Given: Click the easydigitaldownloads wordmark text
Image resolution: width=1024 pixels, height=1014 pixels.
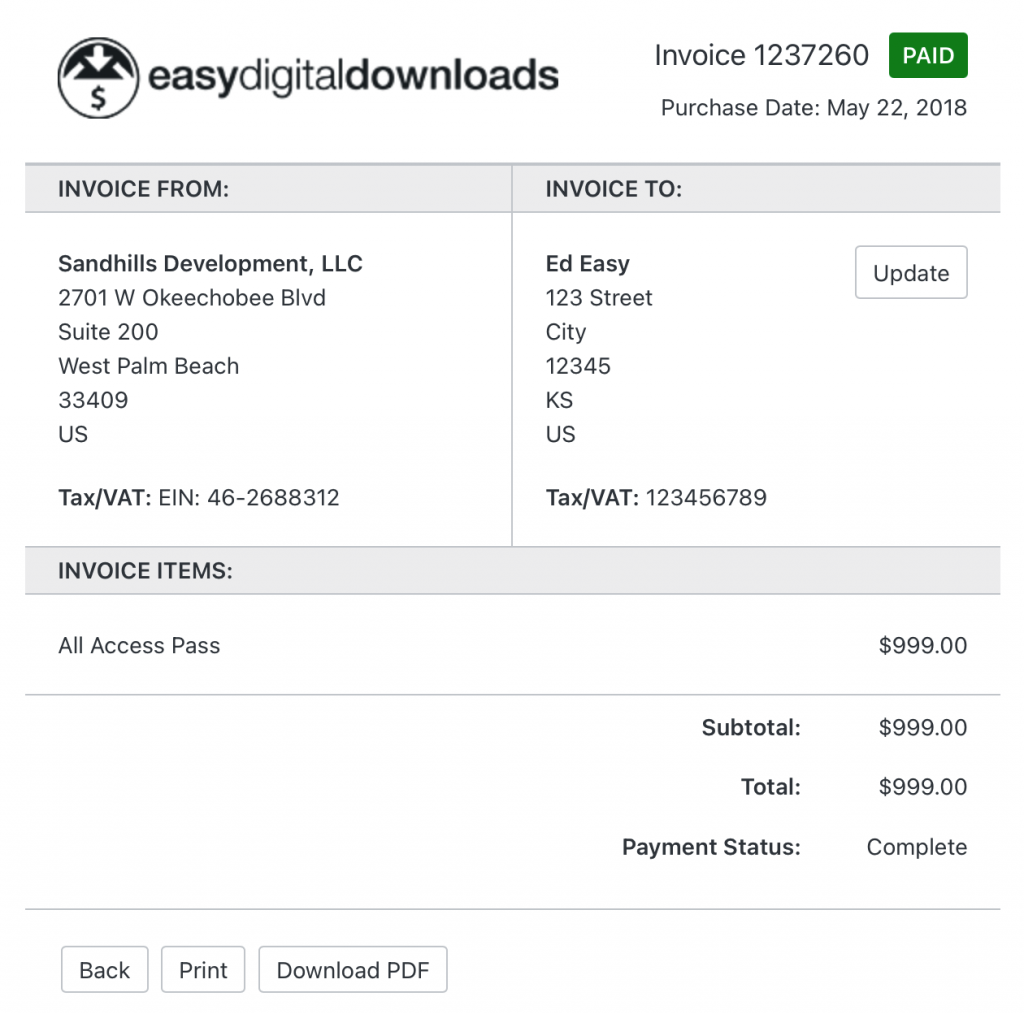Looking at the screenshot, I should point(352,76).
